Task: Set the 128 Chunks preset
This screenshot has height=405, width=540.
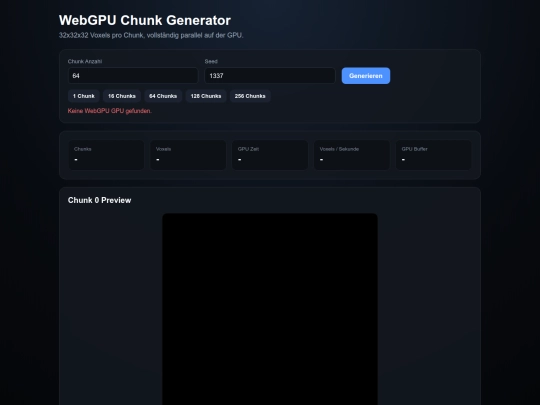Action: coord(206,96)
